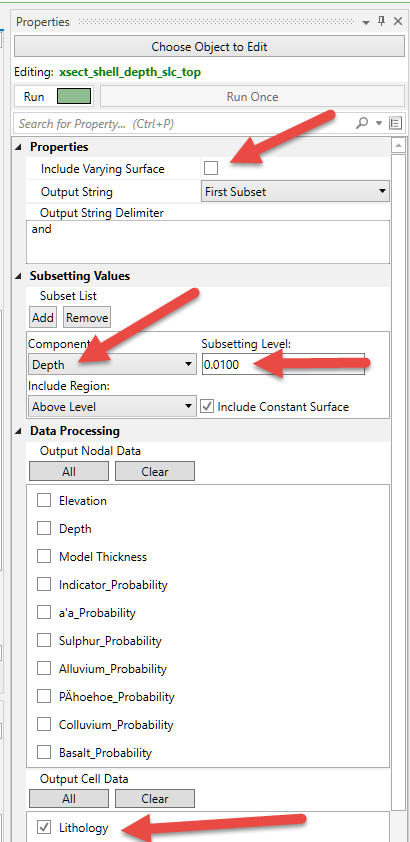The height and width of the screenshot is (842, 410).
Task: Uncheck Include Constant Surface
Action: click(x=207, y=407)
